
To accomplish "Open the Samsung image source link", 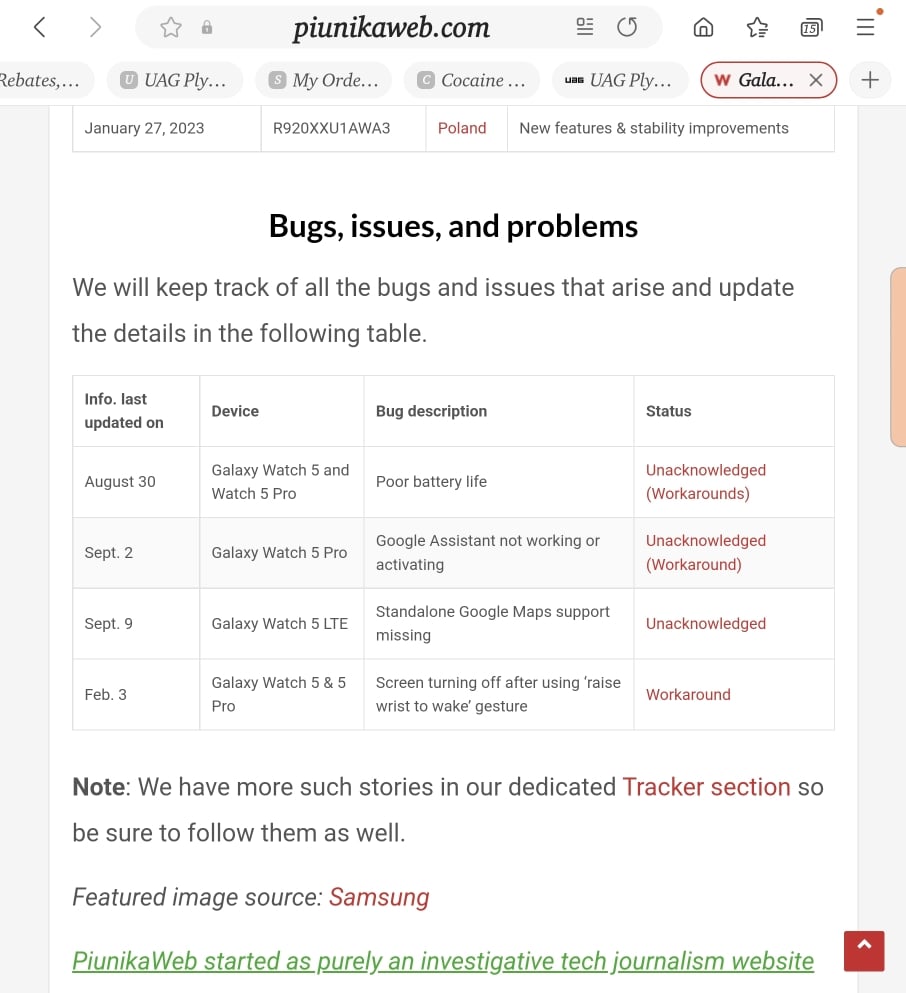I will [x=379, y=897].
